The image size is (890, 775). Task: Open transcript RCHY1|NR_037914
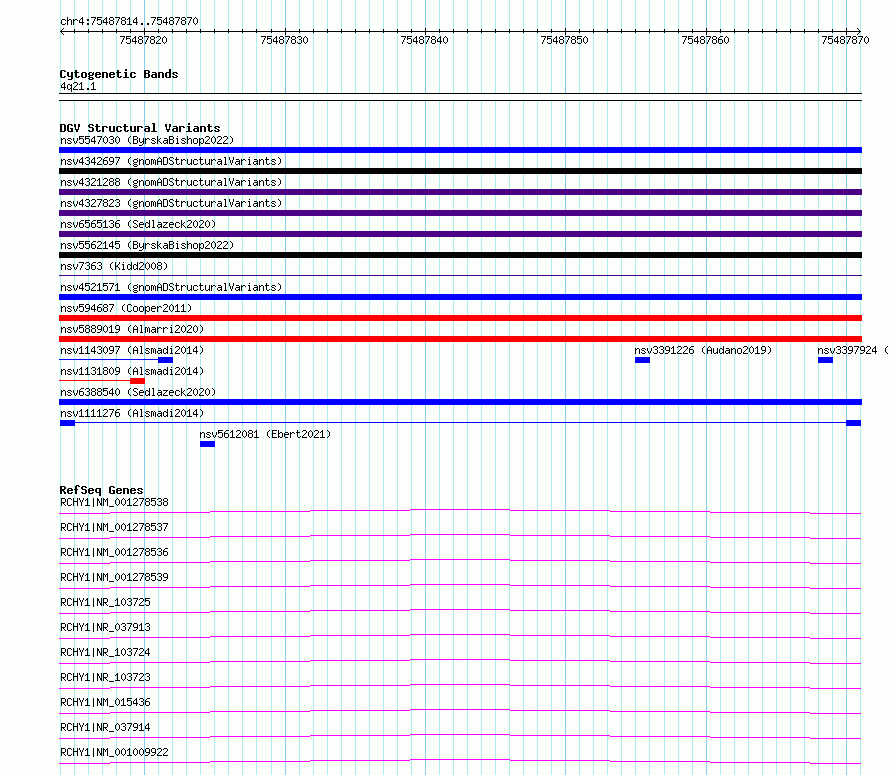(x=106, y=727)
